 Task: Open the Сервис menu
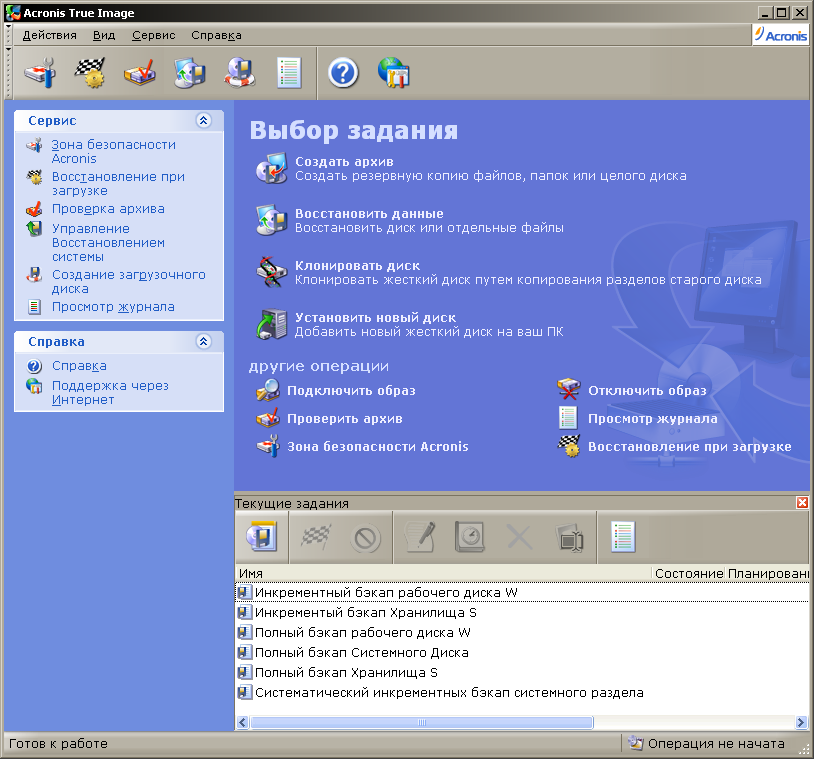pyautogui.click(x=153, y=35)
